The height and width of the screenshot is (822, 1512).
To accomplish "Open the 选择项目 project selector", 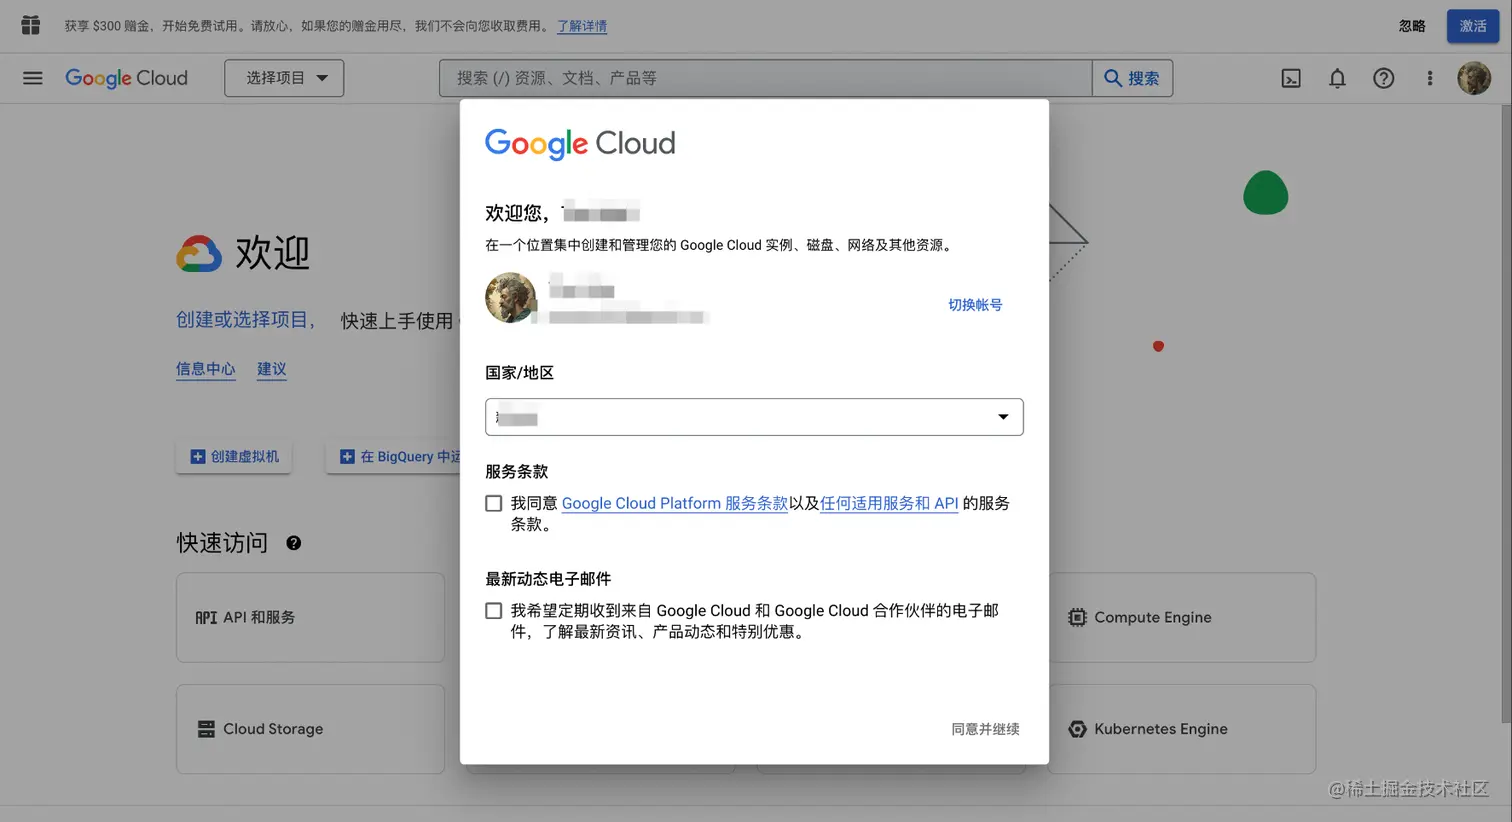I will click(x=284, y=78).
